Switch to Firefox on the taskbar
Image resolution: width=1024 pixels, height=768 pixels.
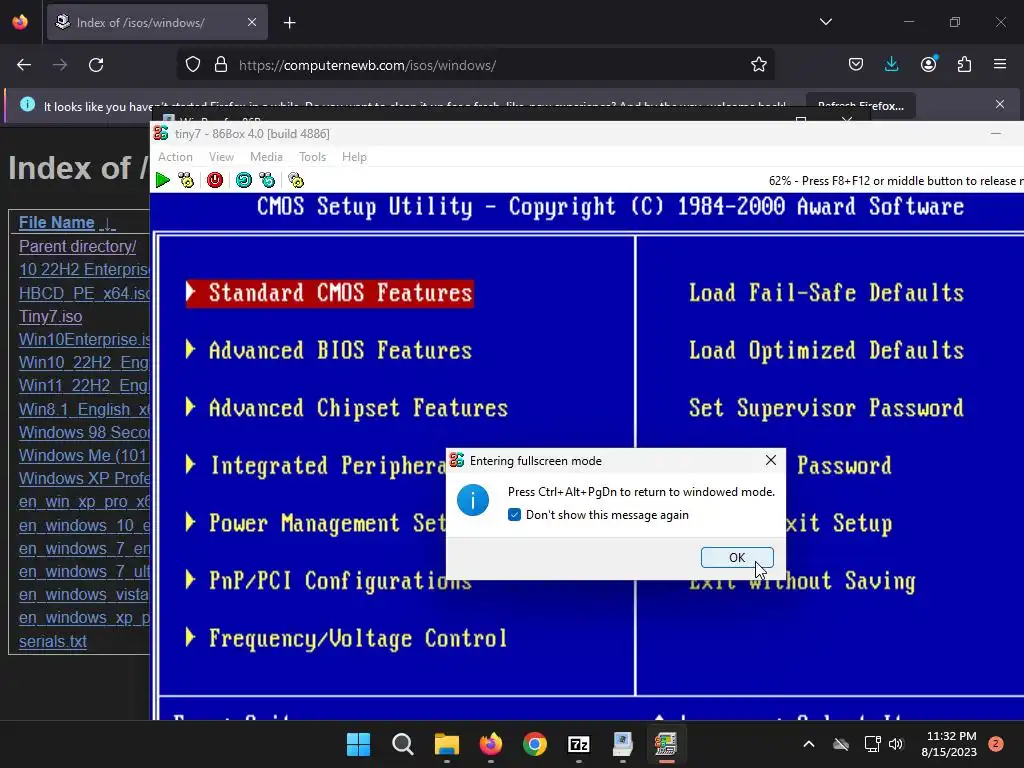coord(491,744)
